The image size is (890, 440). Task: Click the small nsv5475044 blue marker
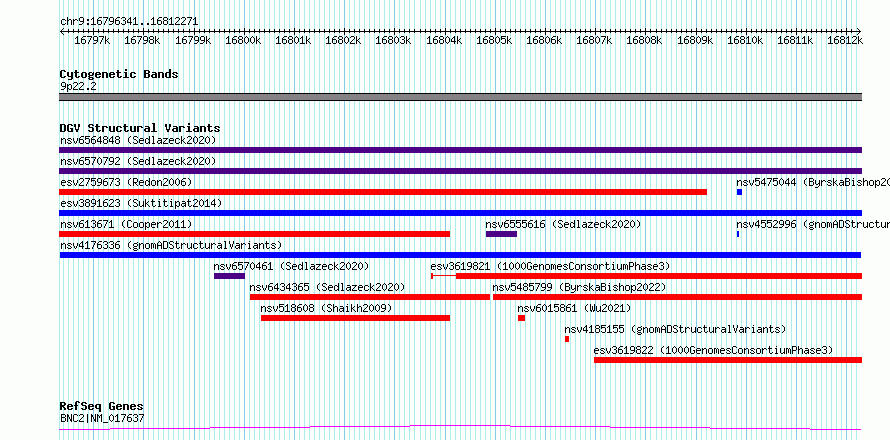click(740, 192)
